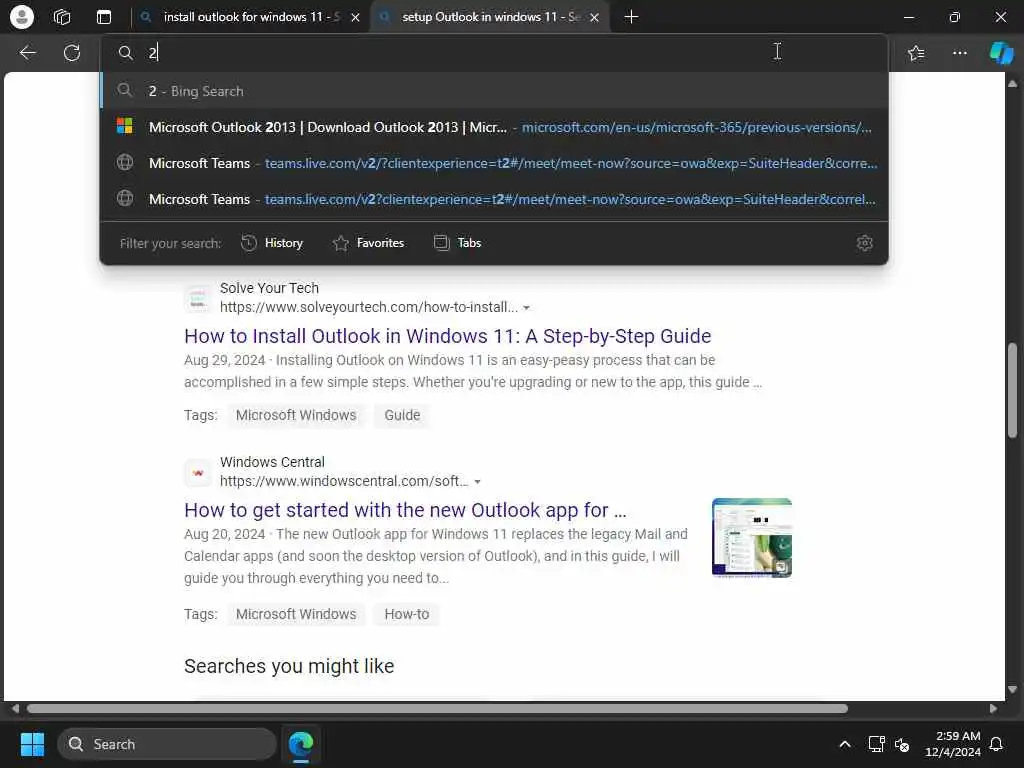
Task: Open the notifications bell icon
Action: (x=997, y=744)
